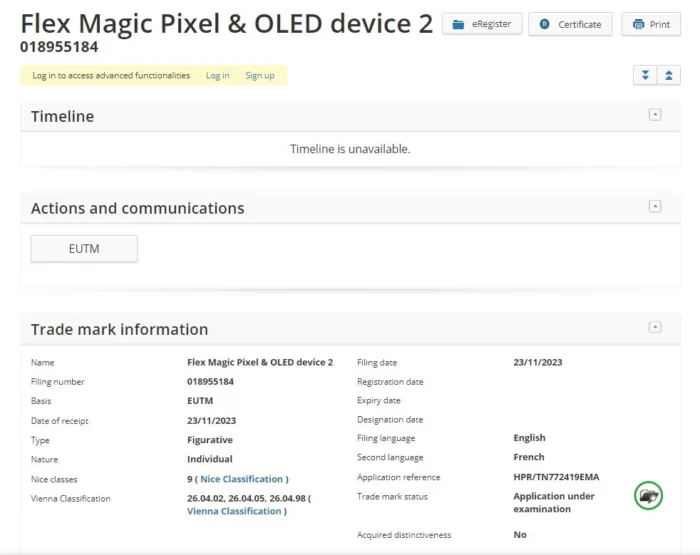
Task: Click the EUTM button
Action: [x=84, y=249]
